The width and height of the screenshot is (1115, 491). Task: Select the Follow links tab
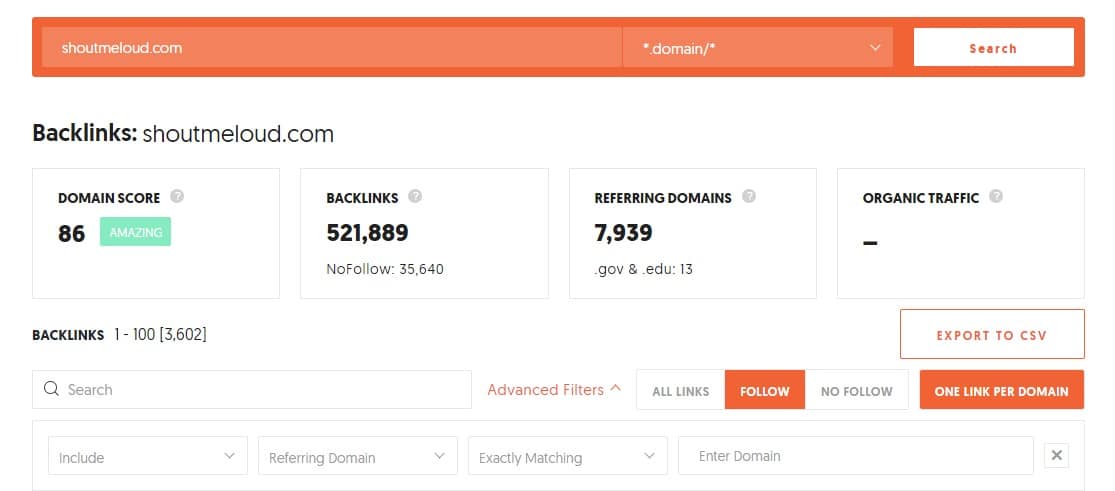click(764, 390)
